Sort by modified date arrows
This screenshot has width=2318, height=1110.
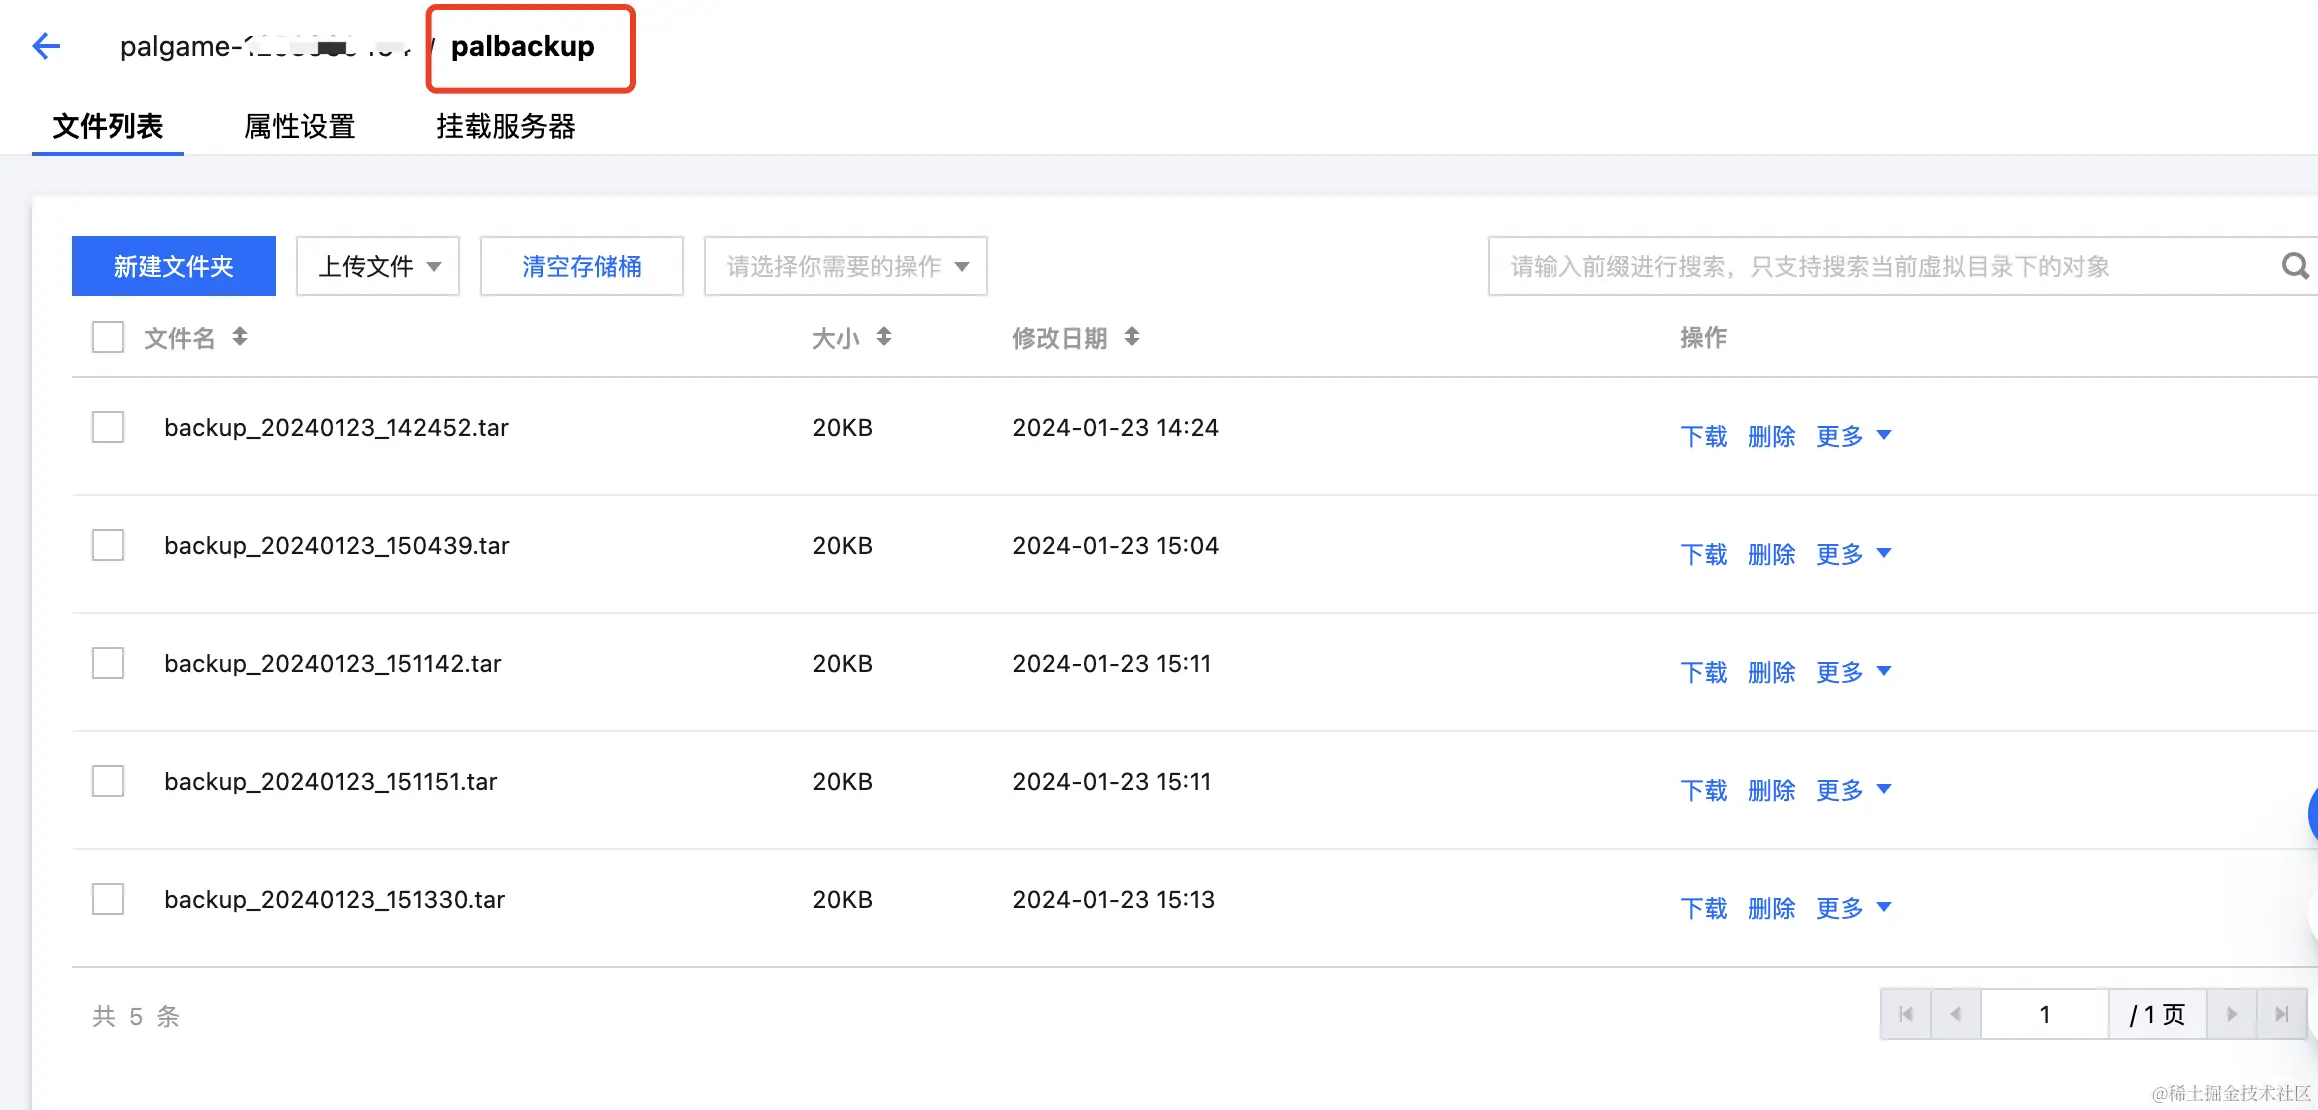pos(1132,337)
